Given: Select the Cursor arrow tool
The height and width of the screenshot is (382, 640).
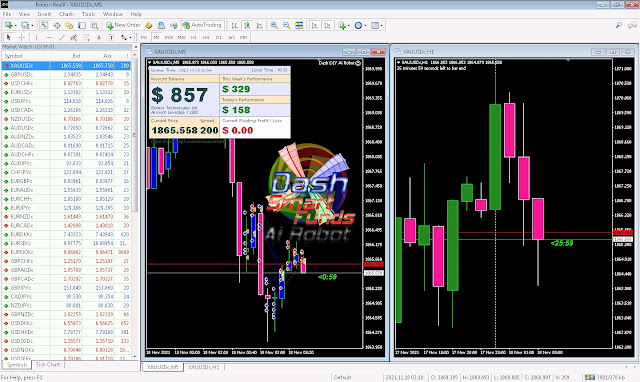Looking at the screenshot, I should coord(9,38).
